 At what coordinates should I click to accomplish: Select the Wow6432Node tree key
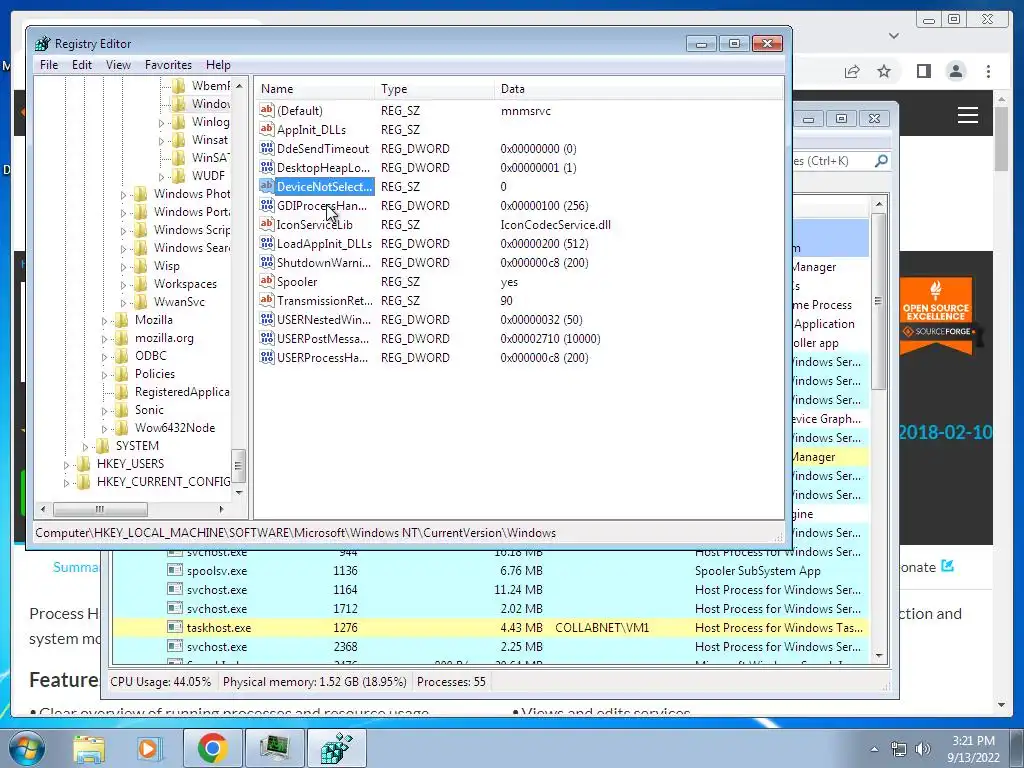[174, 428]
